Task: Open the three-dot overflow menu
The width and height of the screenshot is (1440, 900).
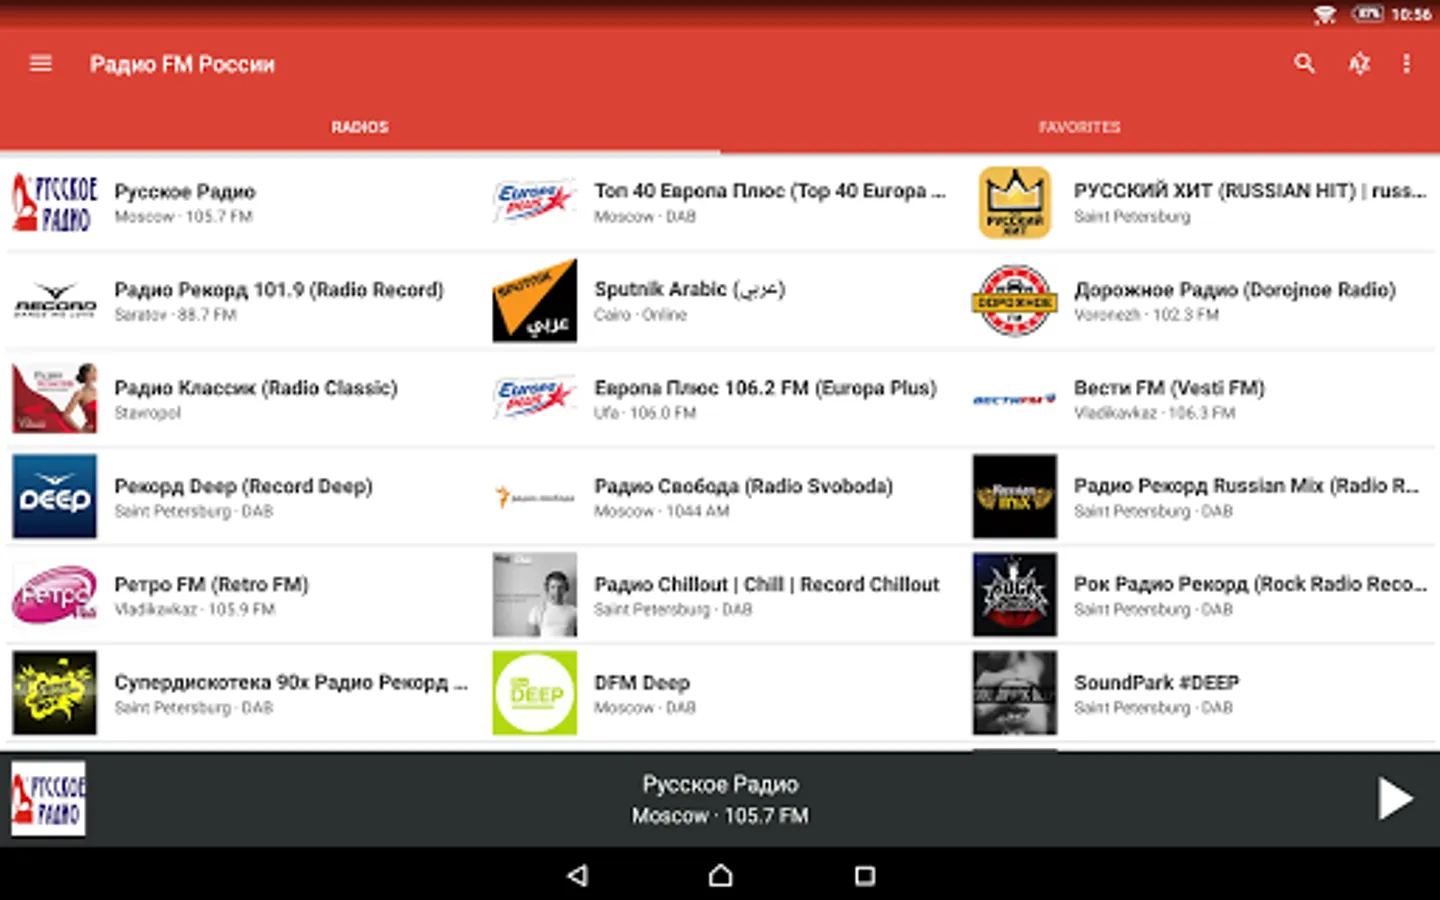Action: point(1407,64)
